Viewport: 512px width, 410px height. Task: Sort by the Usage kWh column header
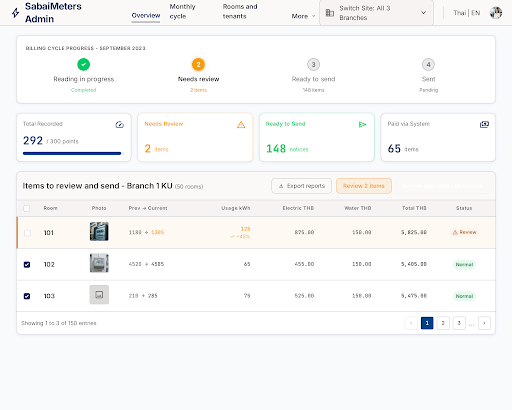click(236, 208)
